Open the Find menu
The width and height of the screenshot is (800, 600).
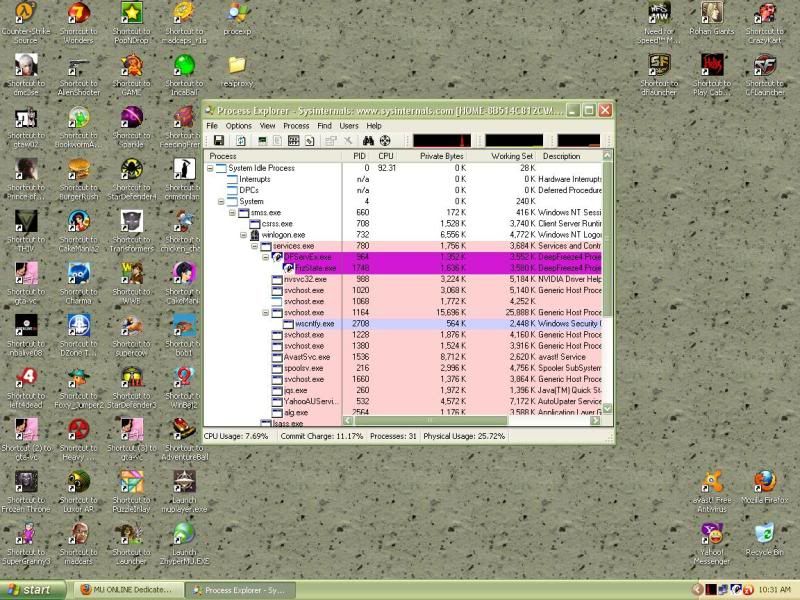pos(324,126)
